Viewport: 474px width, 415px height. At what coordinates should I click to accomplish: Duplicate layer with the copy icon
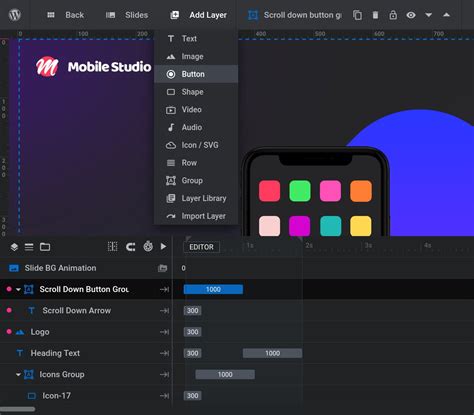(357, 15)
